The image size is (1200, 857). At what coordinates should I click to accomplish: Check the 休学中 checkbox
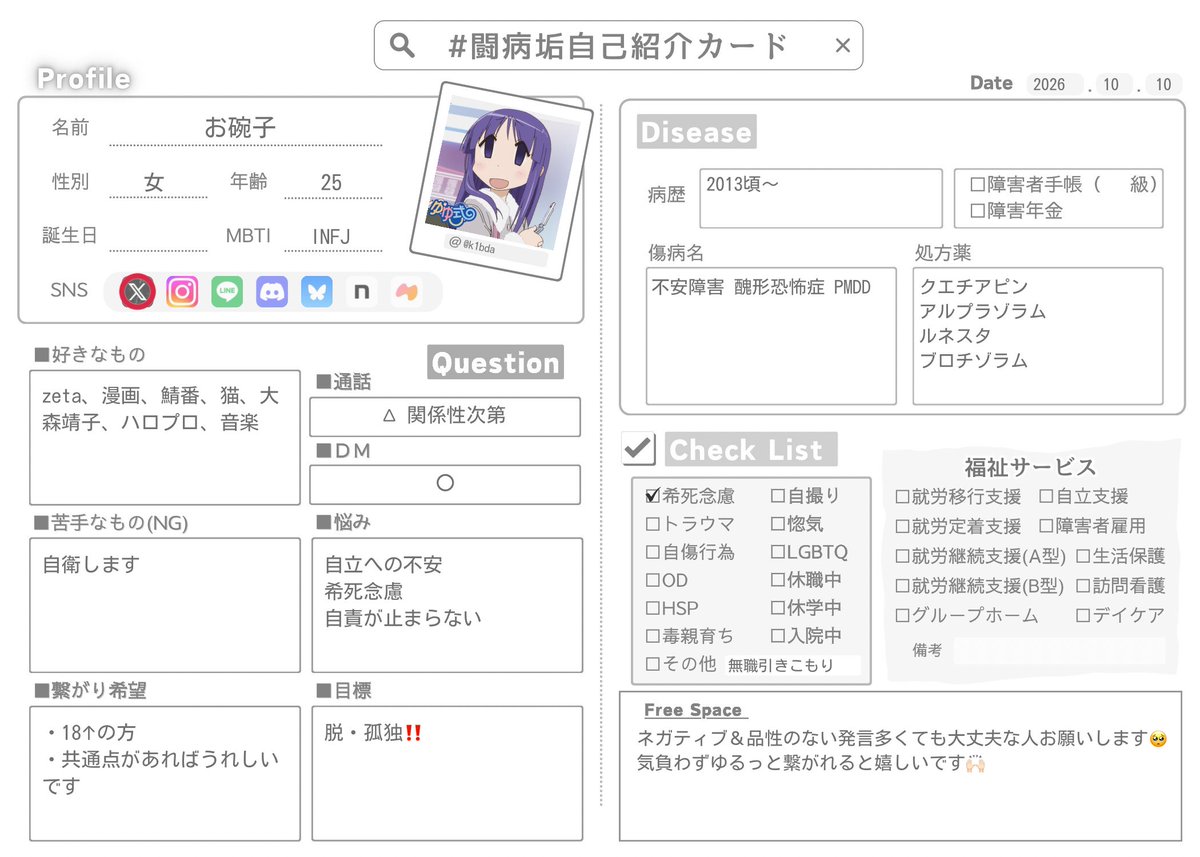click(778, 607)
